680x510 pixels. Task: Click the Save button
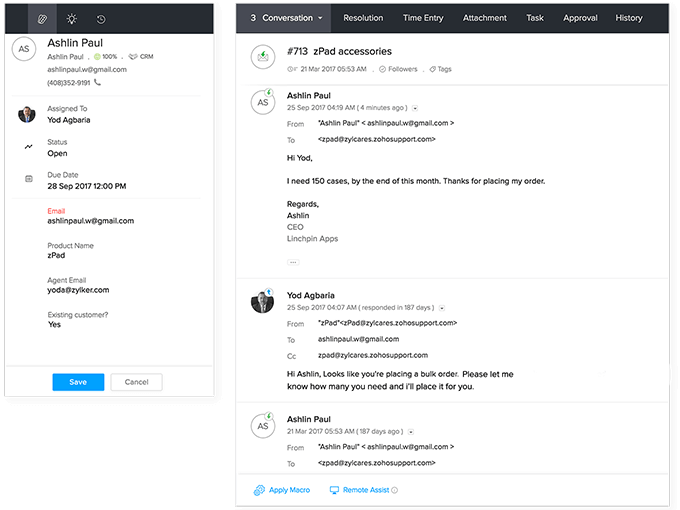click(x=77, y=382)
